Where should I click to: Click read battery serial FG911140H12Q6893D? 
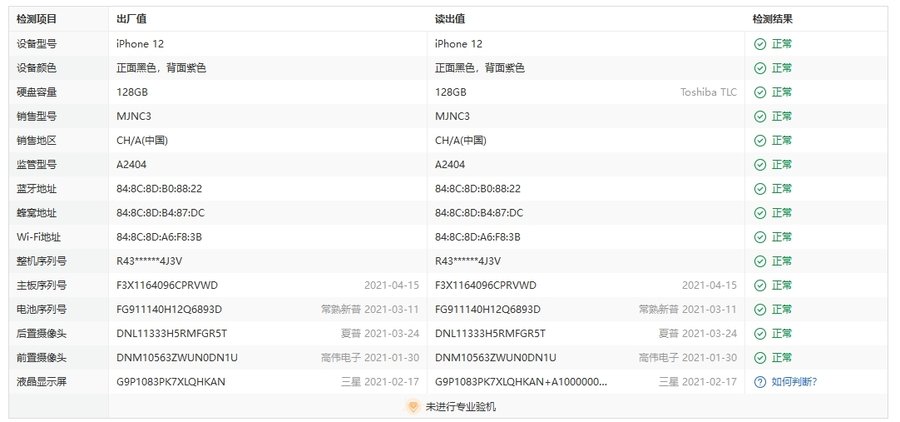point(488,309)
